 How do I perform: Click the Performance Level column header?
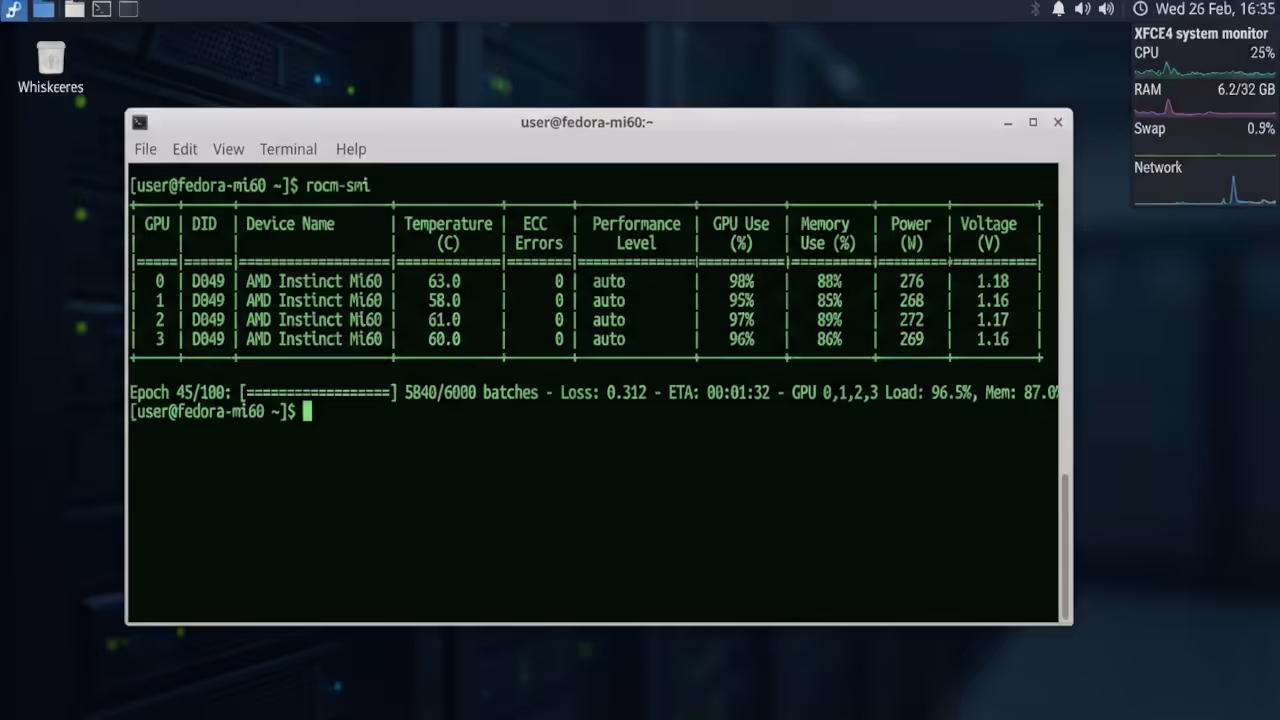[636, 233]
